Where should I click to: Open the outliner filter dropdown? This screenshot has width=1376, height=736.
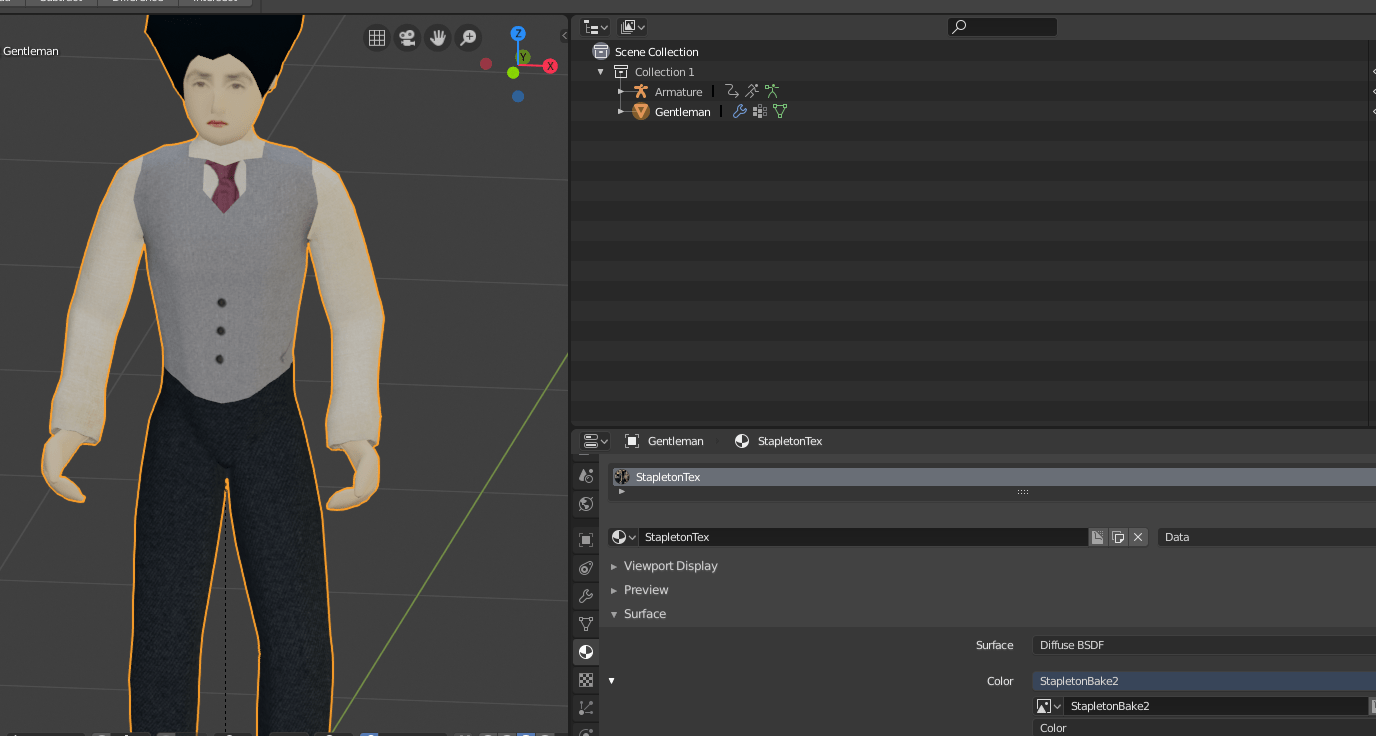633,27
